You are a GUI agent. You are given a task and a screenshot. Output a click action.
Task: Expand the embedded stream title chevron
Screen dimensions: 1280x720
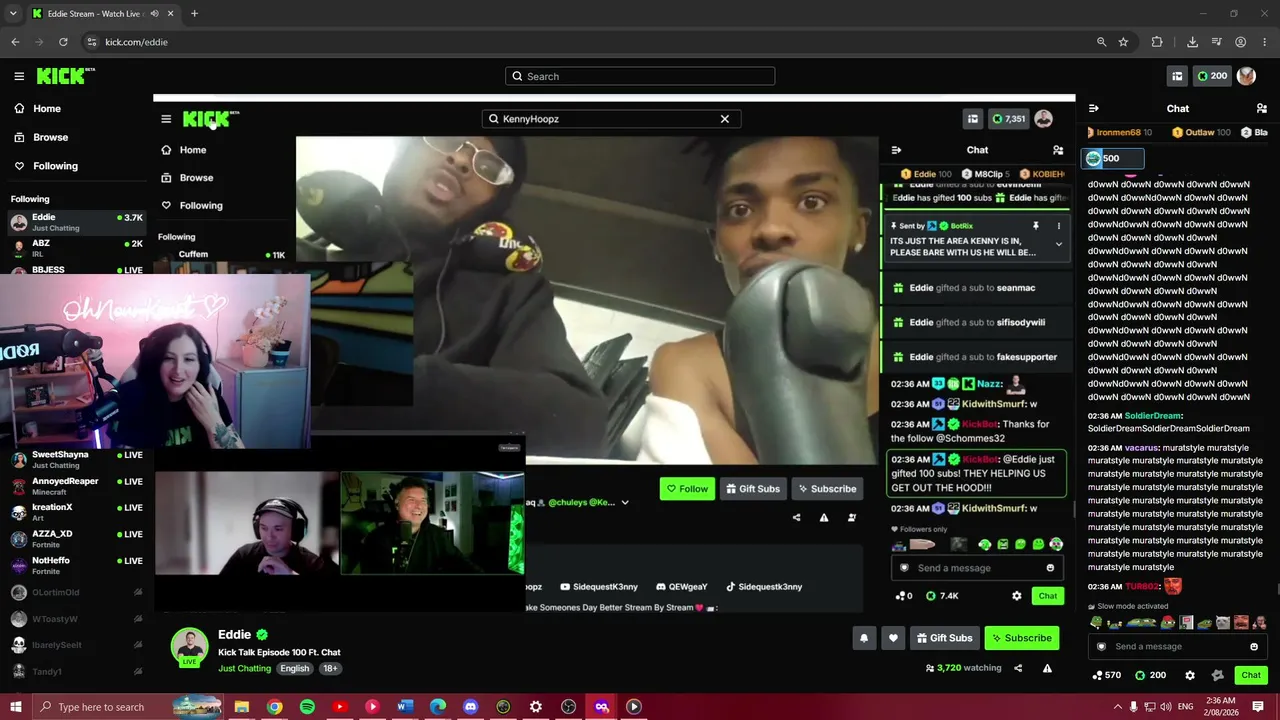(625, 503)
